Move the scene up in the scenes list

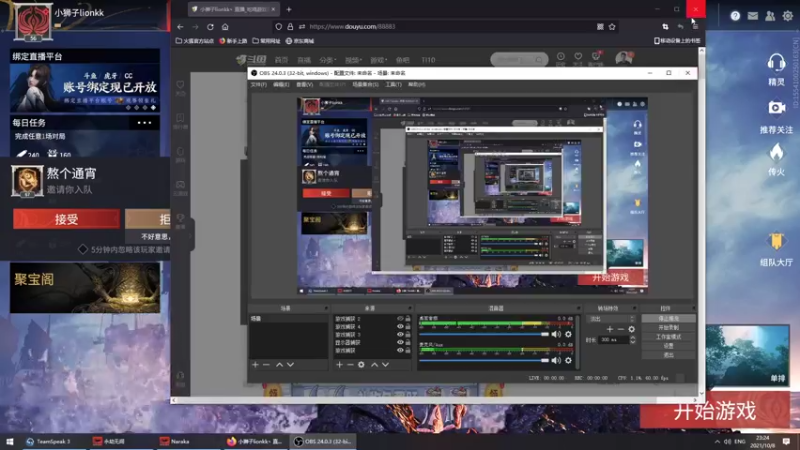pos(279,365)
